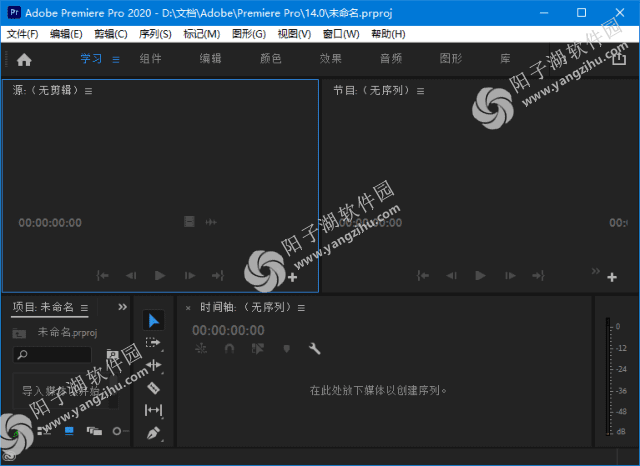This screenshot has height=466, width=640.
Task: Select the Pen tool
Action: [153, 433]
